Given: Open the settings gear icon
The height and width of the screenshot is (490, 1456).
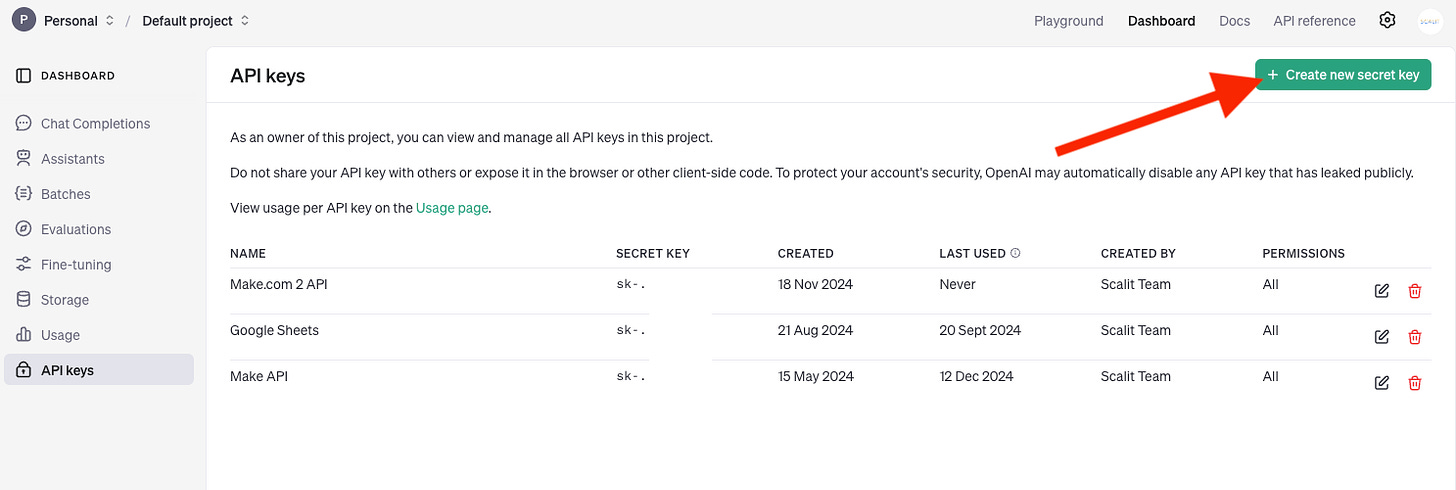Looking at the screenshot, I should pyautogui.click(x=1387, y=20).
